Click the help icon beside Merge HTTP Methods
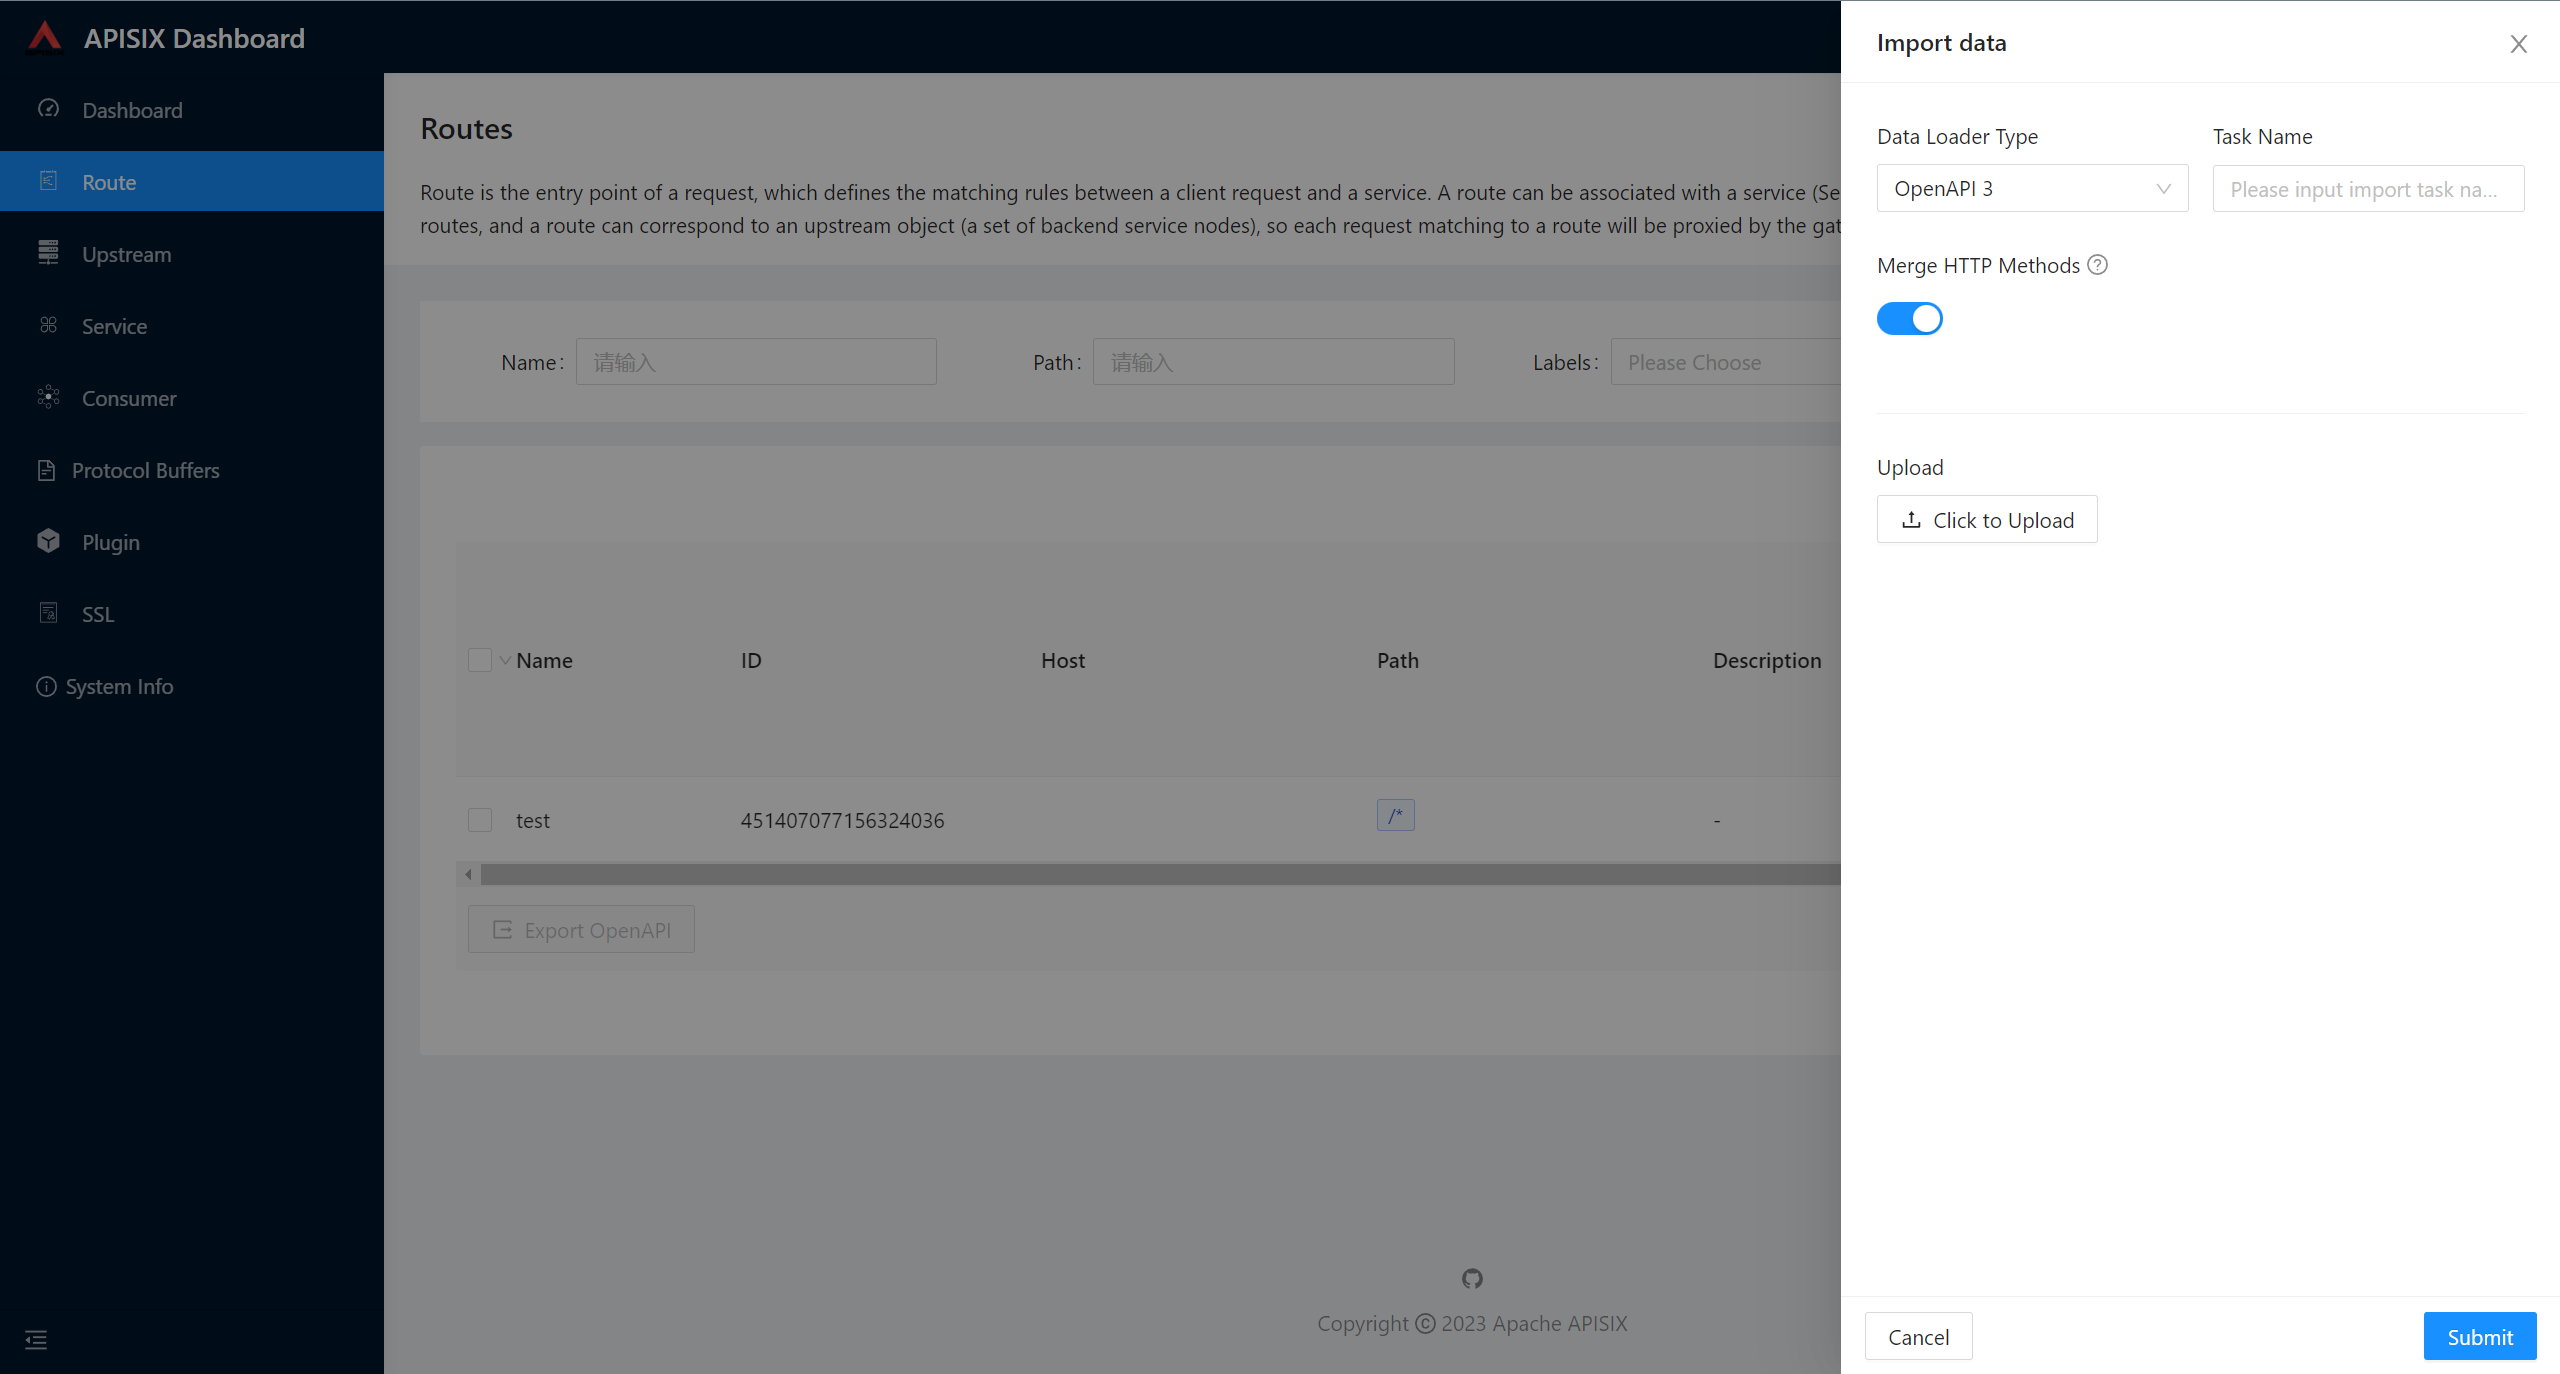The height and width of the screenshot is (1374, 2560). pos(2098,265)
